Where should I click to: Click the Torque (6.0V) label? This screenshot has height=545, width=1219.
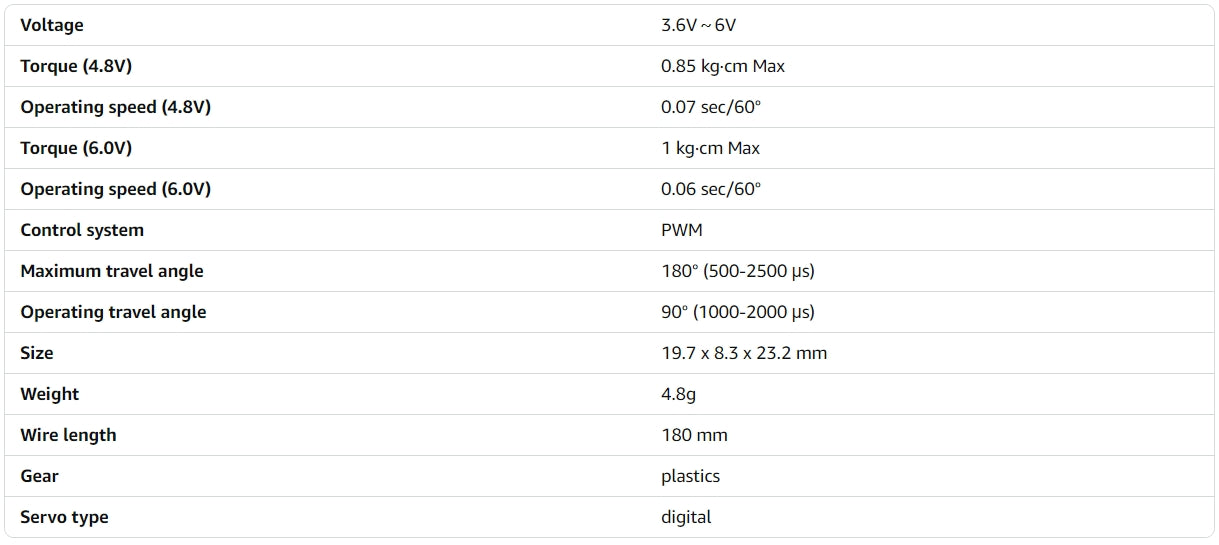tap(76, 148)
